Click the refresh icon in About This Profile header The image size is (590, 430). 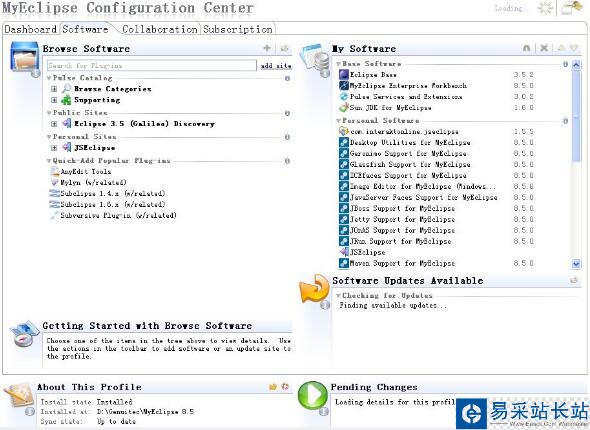click(x=285, y=386)
